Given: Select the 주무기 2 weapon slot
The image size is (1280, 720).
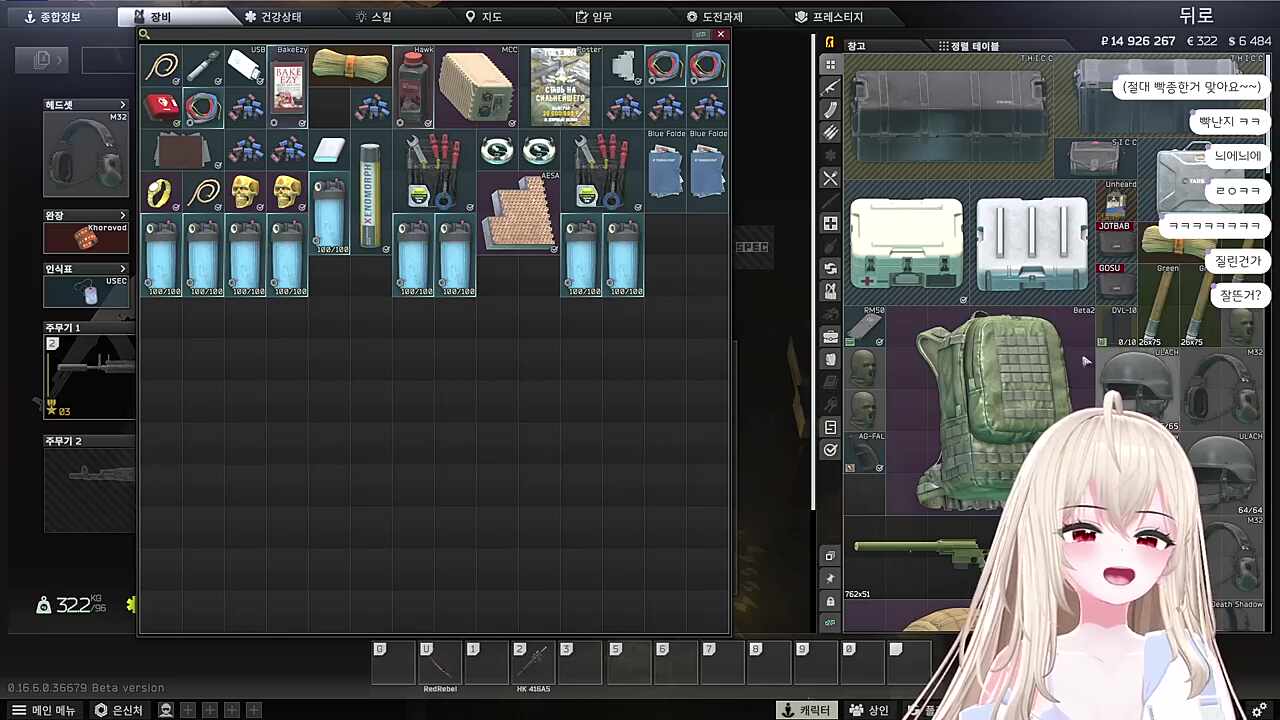Looking at the screenshot, I should pyautogui.click(x=89, y=490).
